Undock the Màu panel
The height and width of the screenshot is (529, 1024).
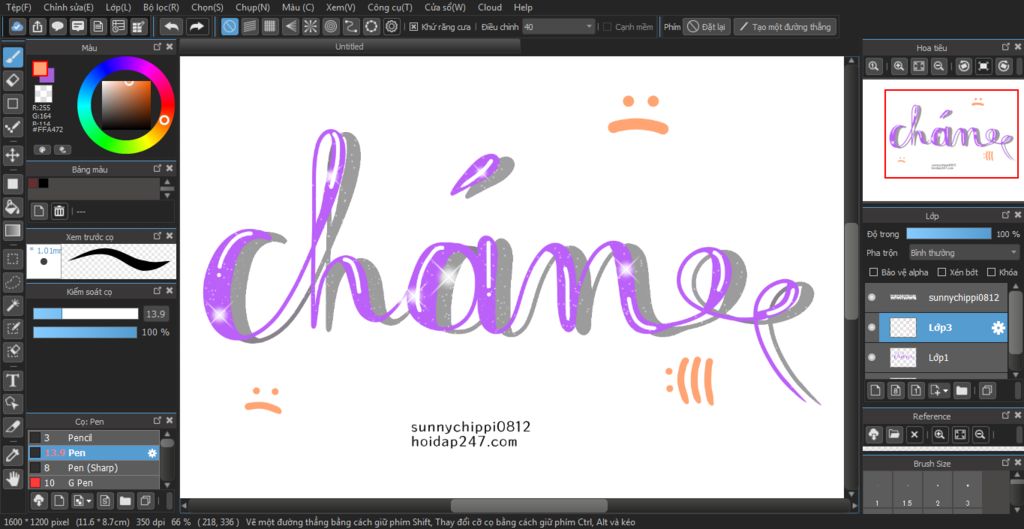157,47
